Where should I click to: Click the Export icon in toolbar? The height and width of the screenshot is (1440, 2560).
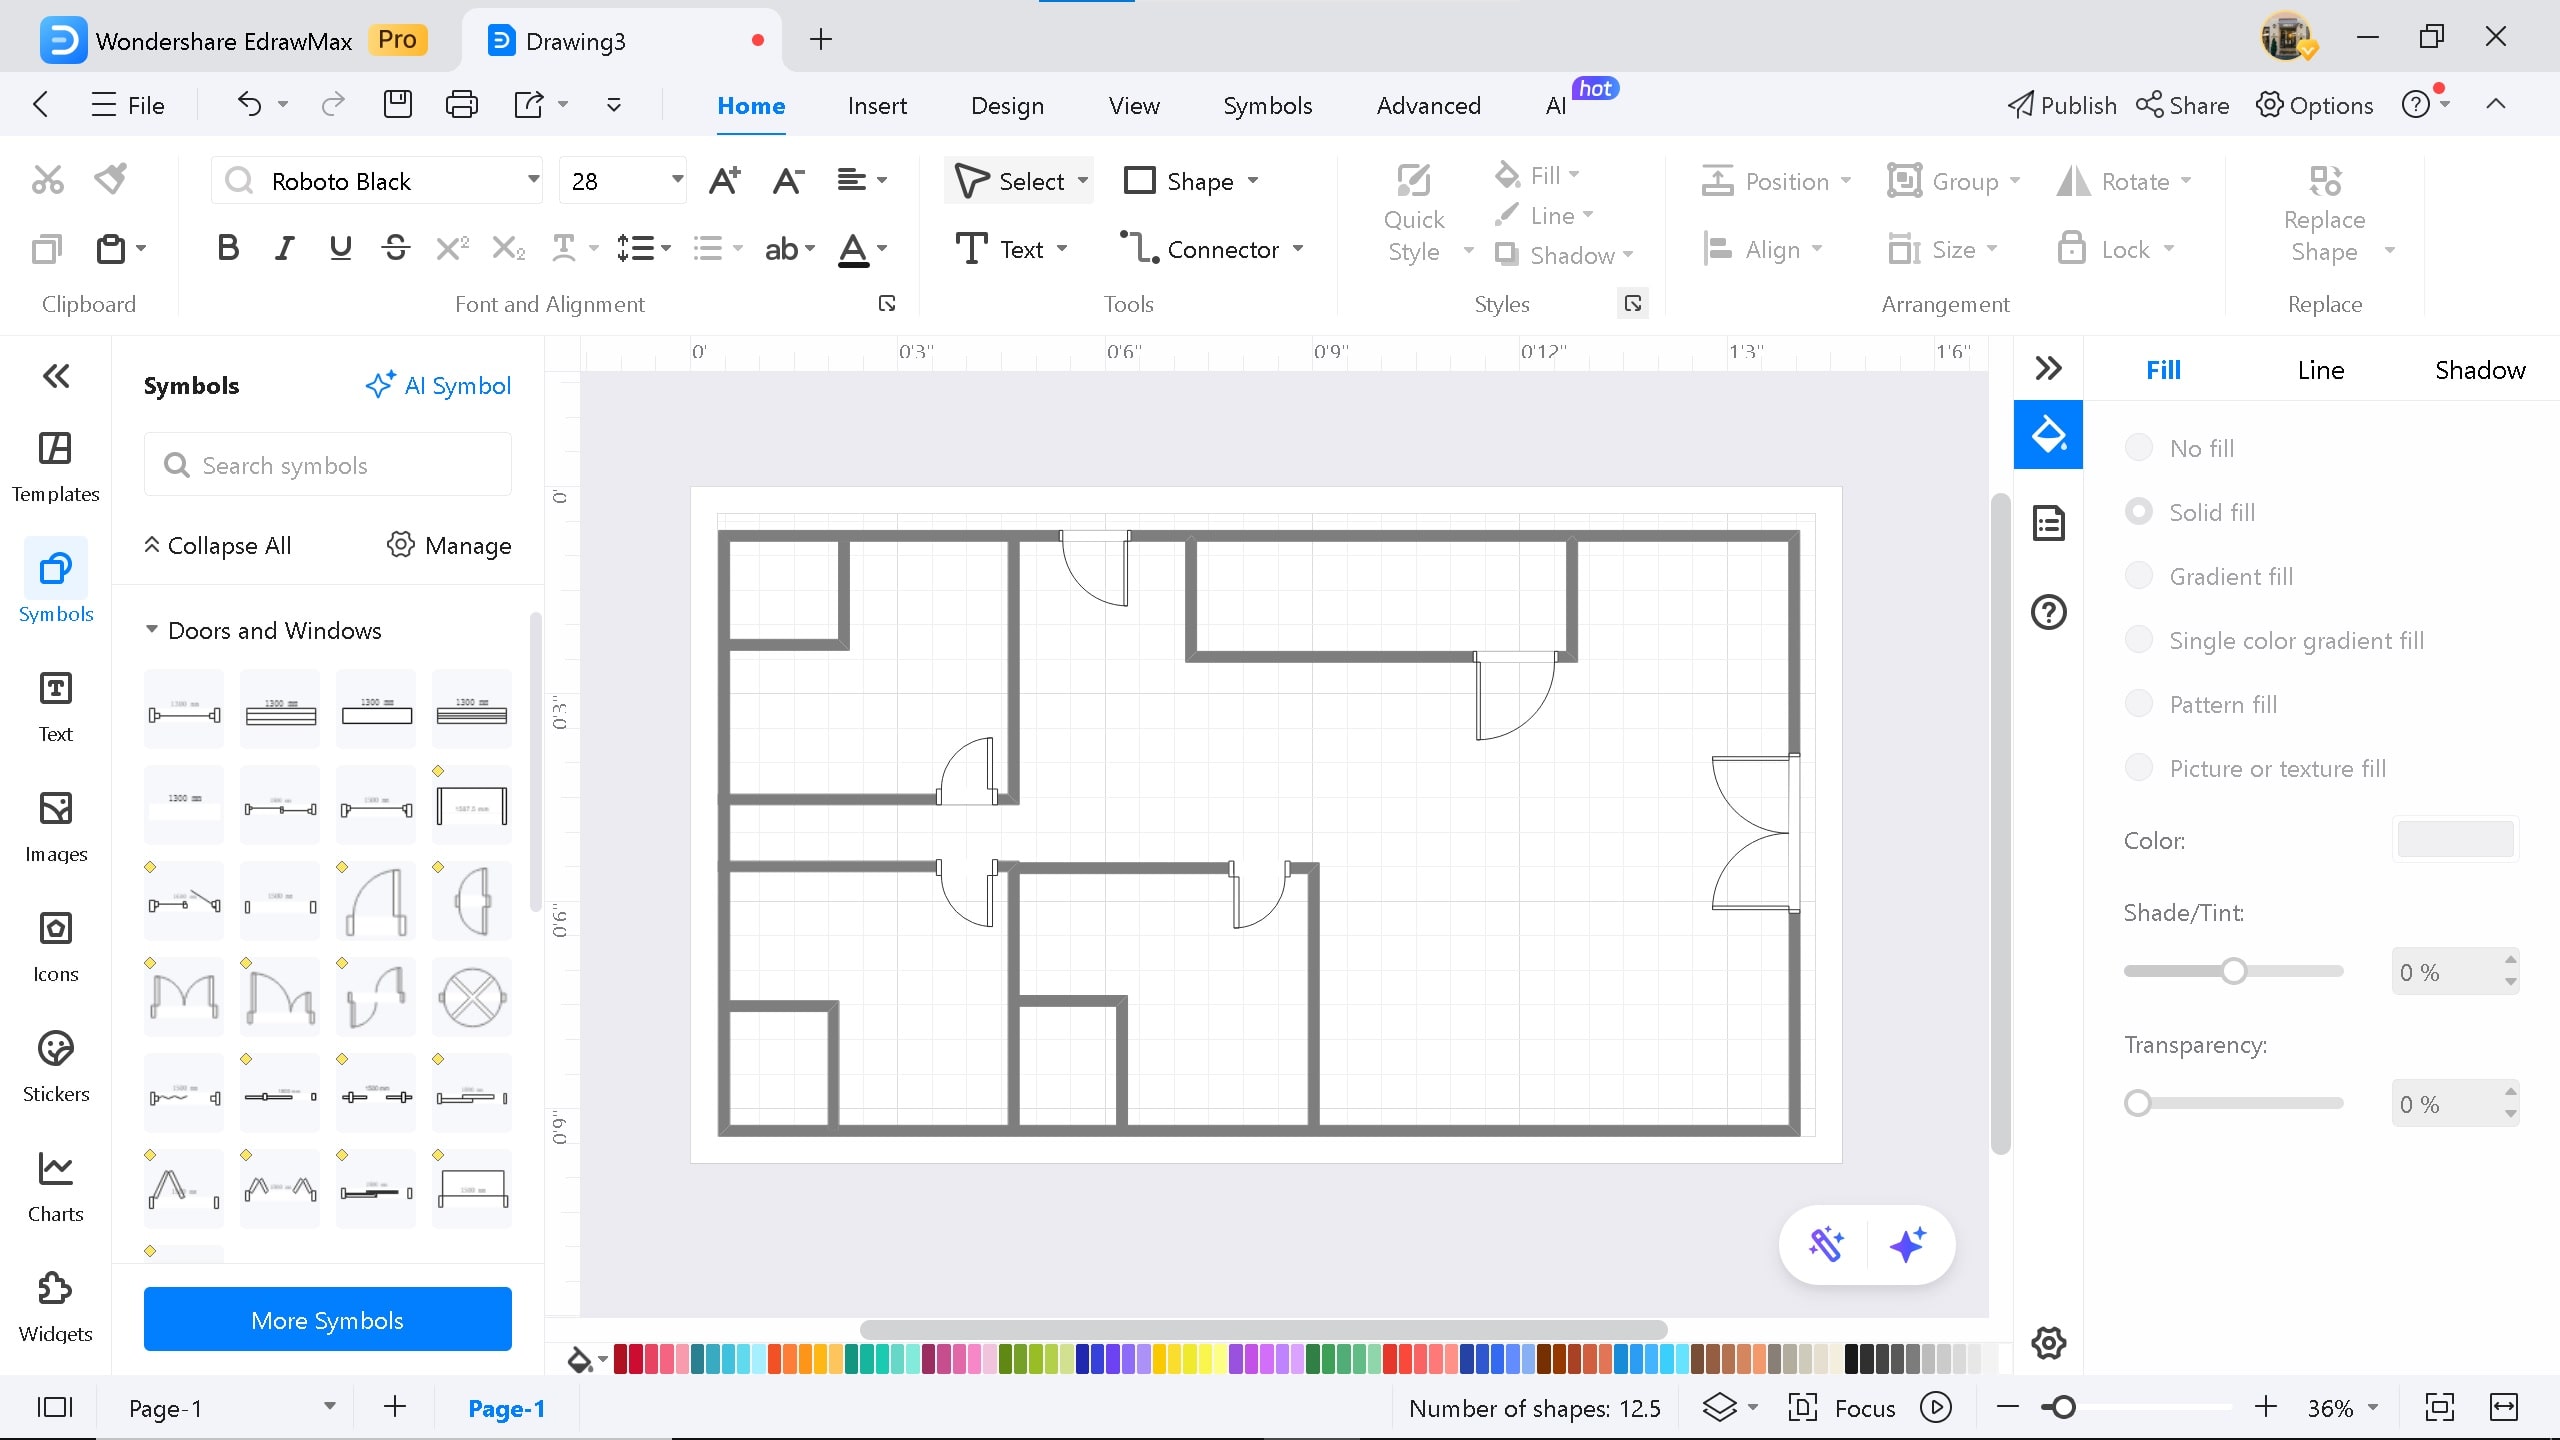[x=529, y=104]
